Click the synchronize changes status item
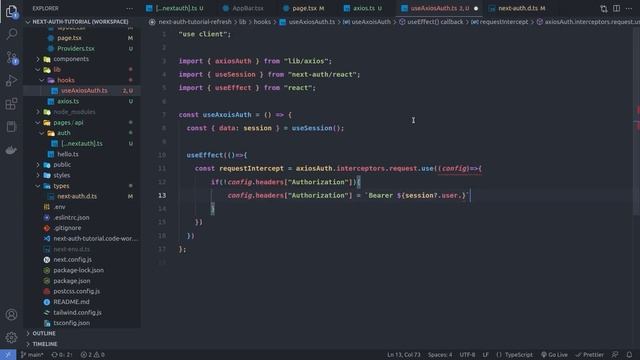Image resolution: width=640 pixels, height=360 pixels. coord(62,355)
